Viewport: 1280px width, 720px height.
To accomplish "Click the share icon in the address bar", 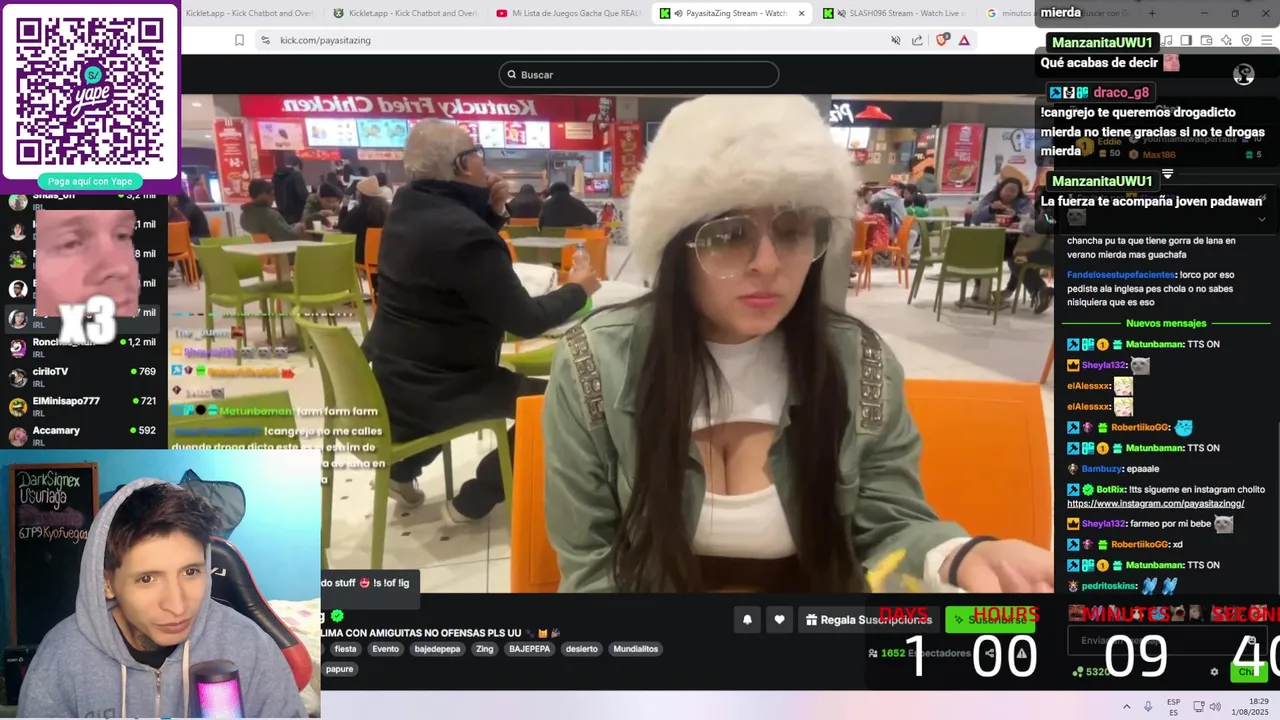I will click(917, 40).
